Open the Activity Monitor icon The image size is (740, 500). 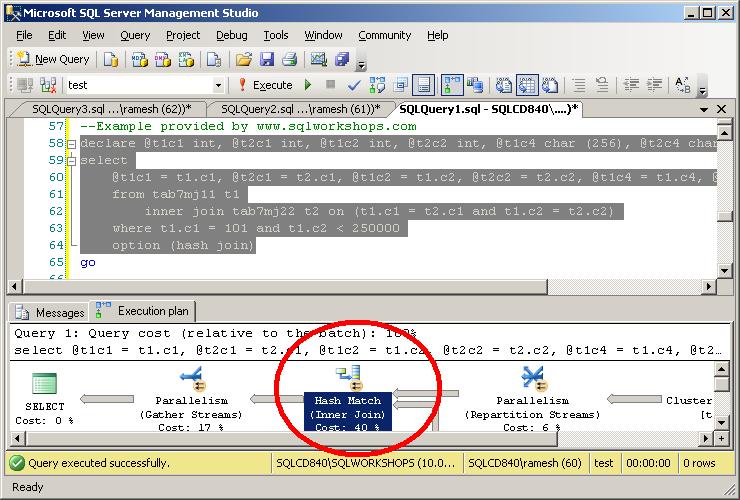click(319, 59)
